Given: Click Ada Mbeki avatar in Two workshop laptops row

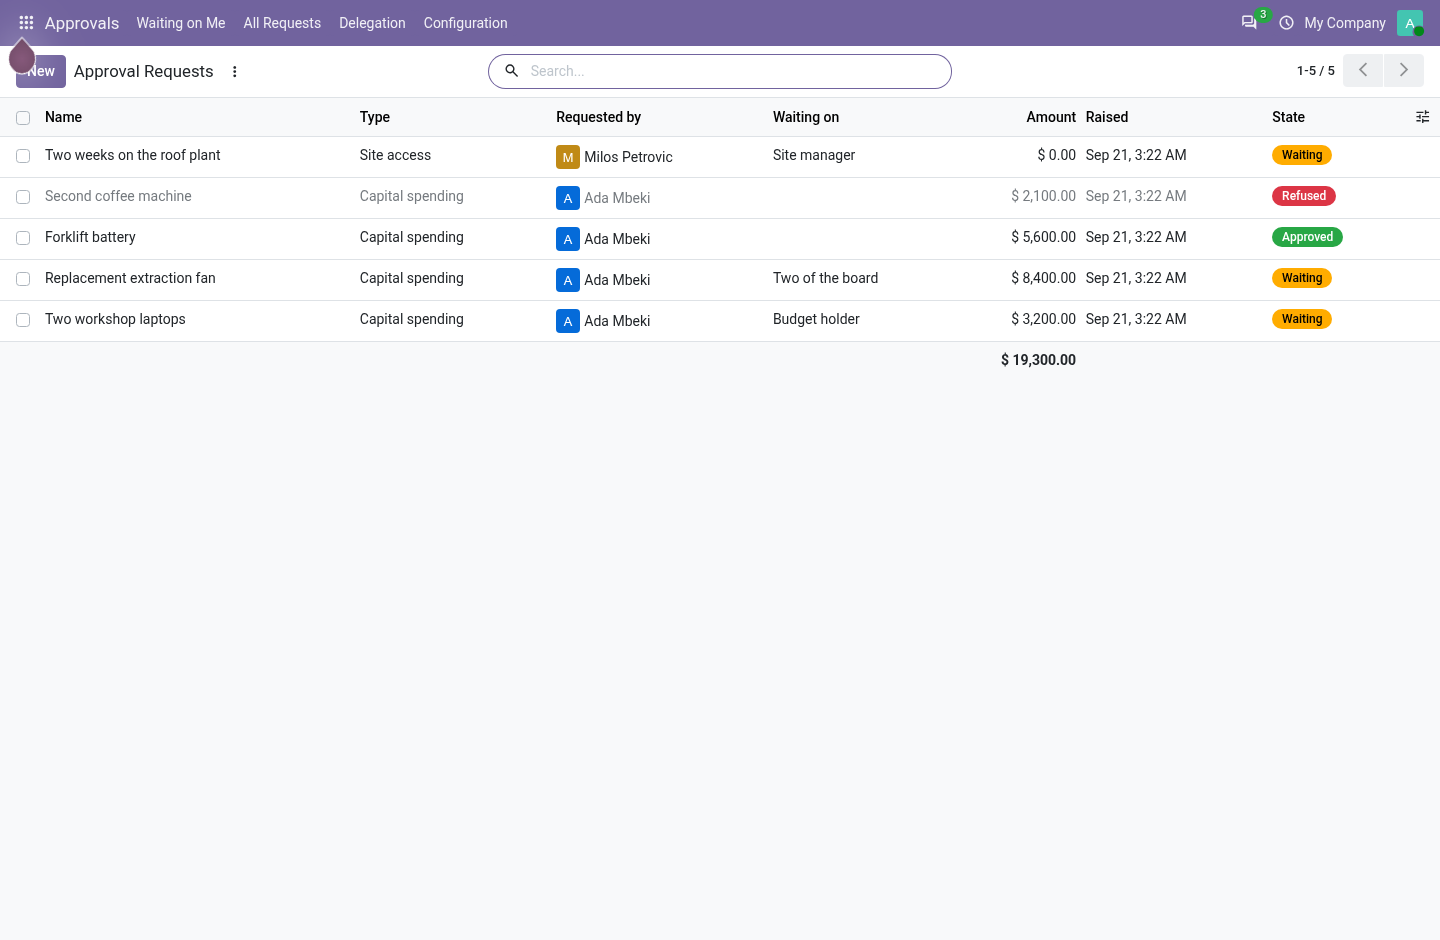Looking at the screenshot, I should tap(568, 321).
